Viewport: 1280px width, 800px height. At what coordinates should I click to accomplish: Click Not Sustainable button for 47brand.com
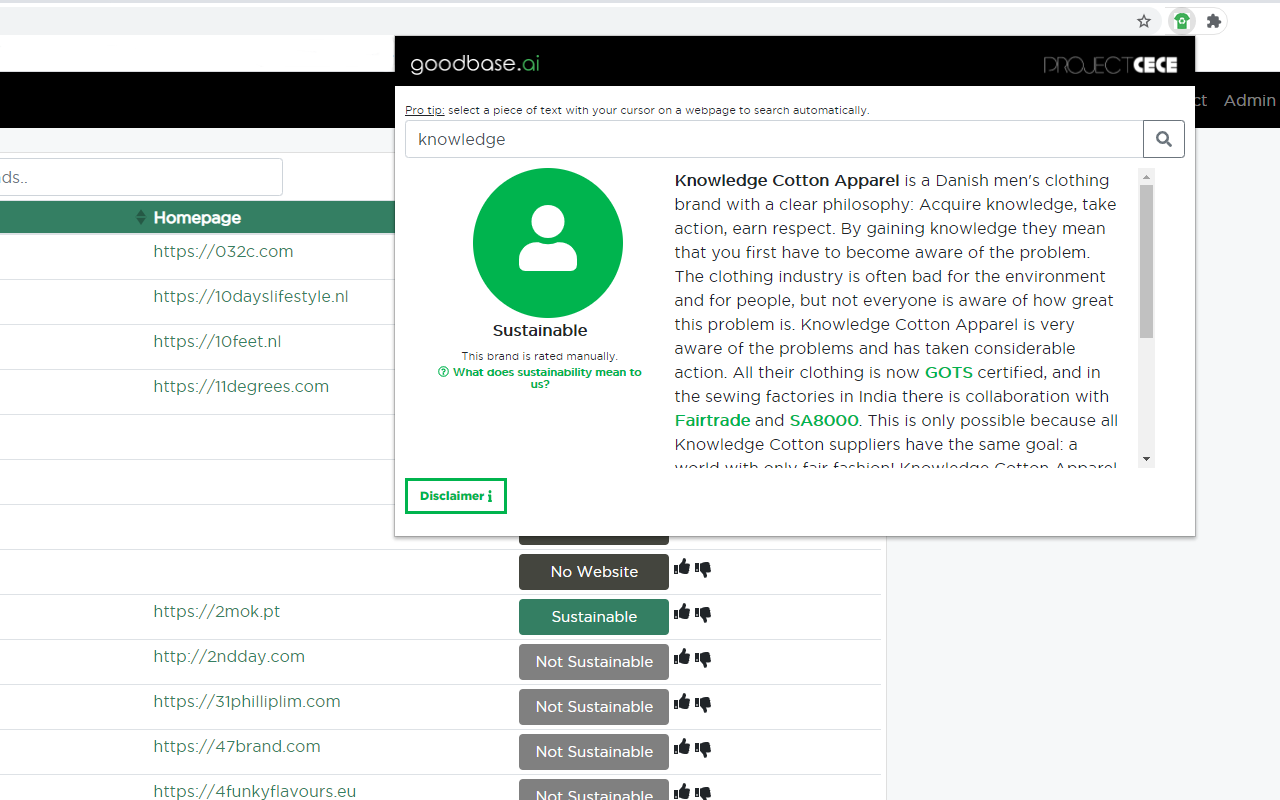[594, 752]
